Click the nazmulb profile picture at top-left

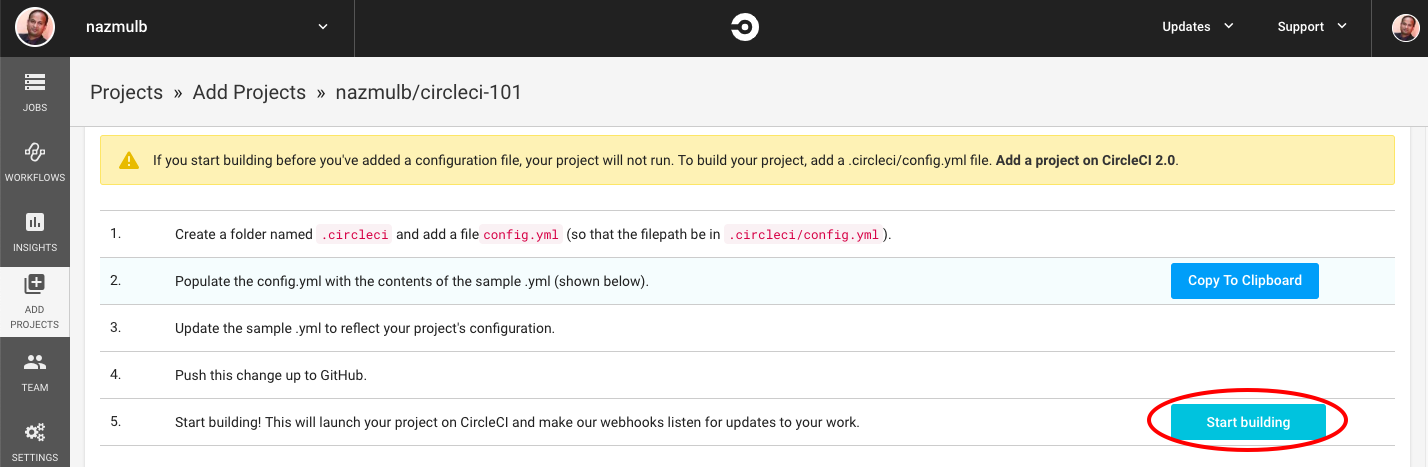(x=35, y=27)
